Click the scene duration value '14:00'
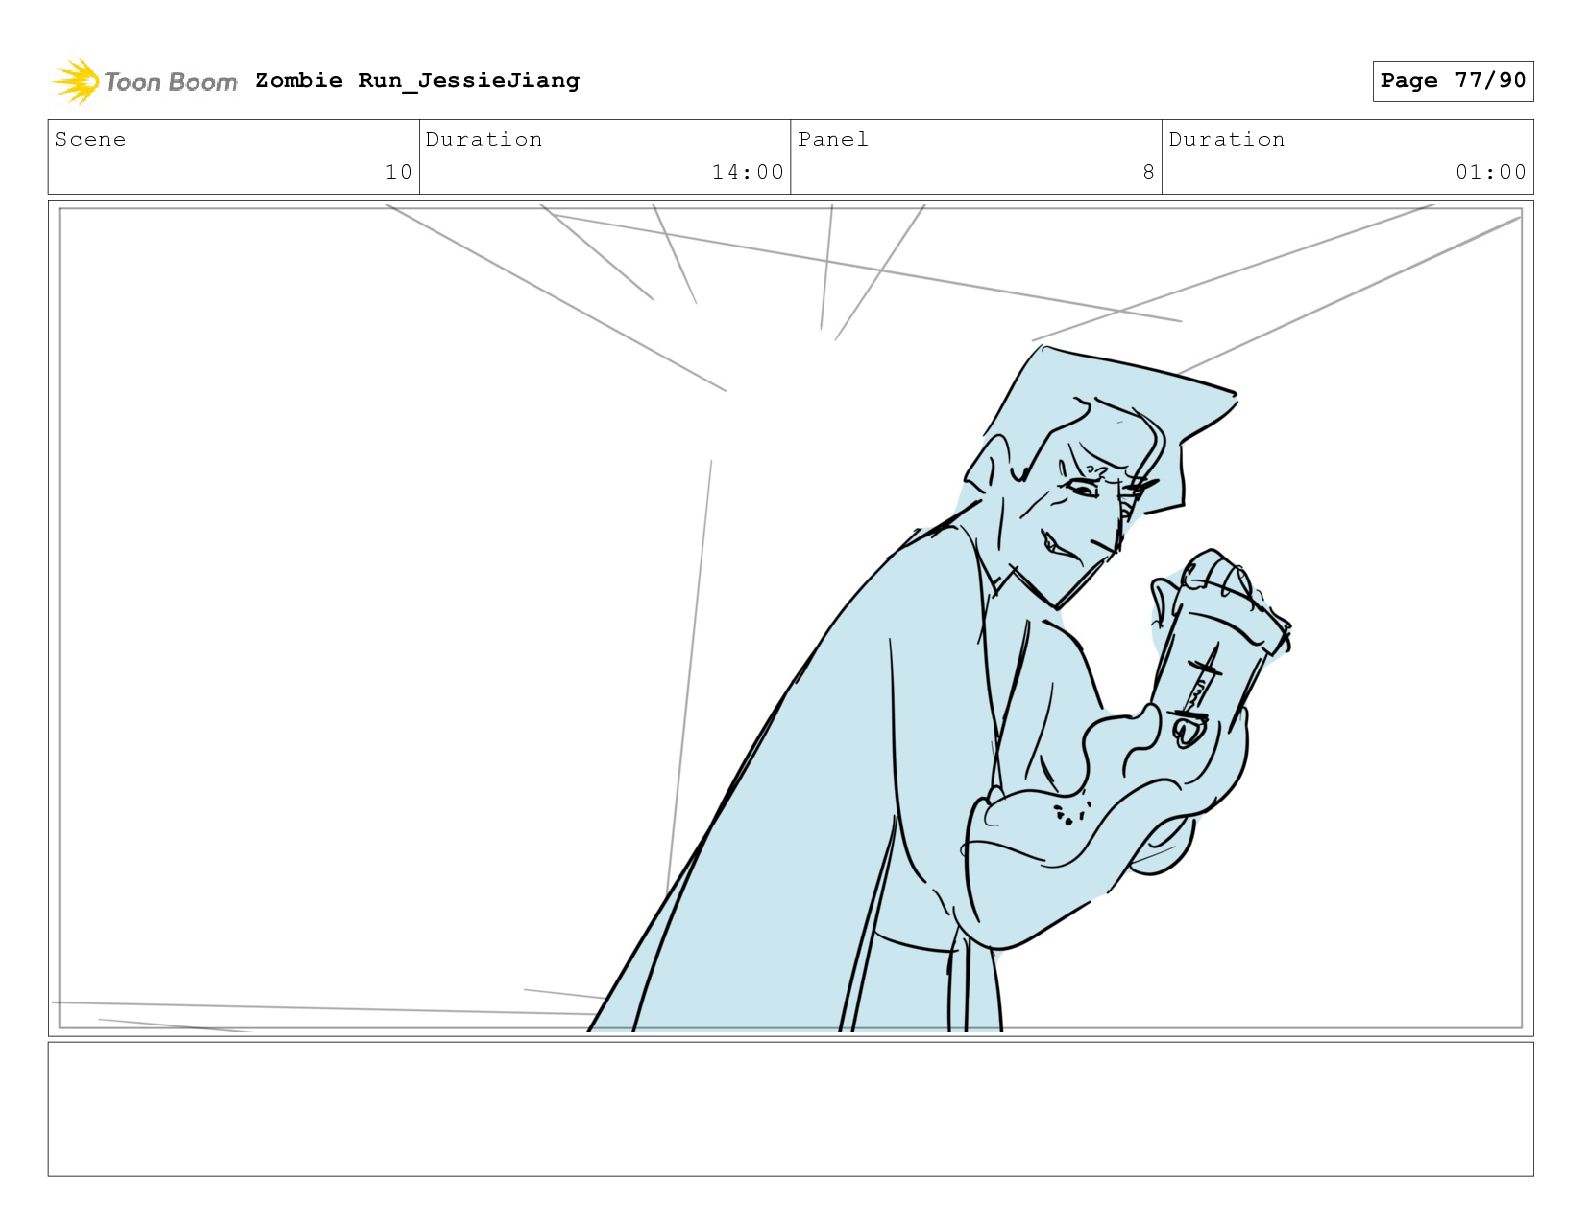 point(748,172)
